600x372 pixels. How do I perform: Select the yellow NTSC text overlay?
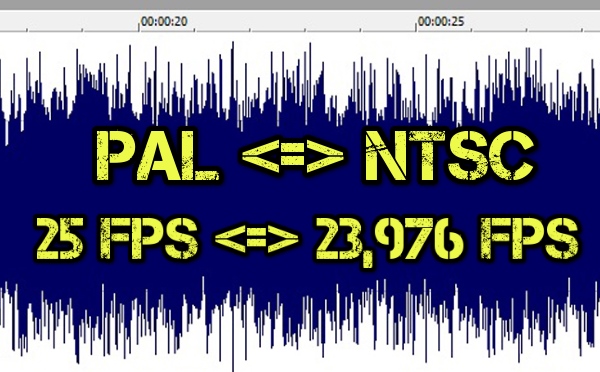(448, 156)
